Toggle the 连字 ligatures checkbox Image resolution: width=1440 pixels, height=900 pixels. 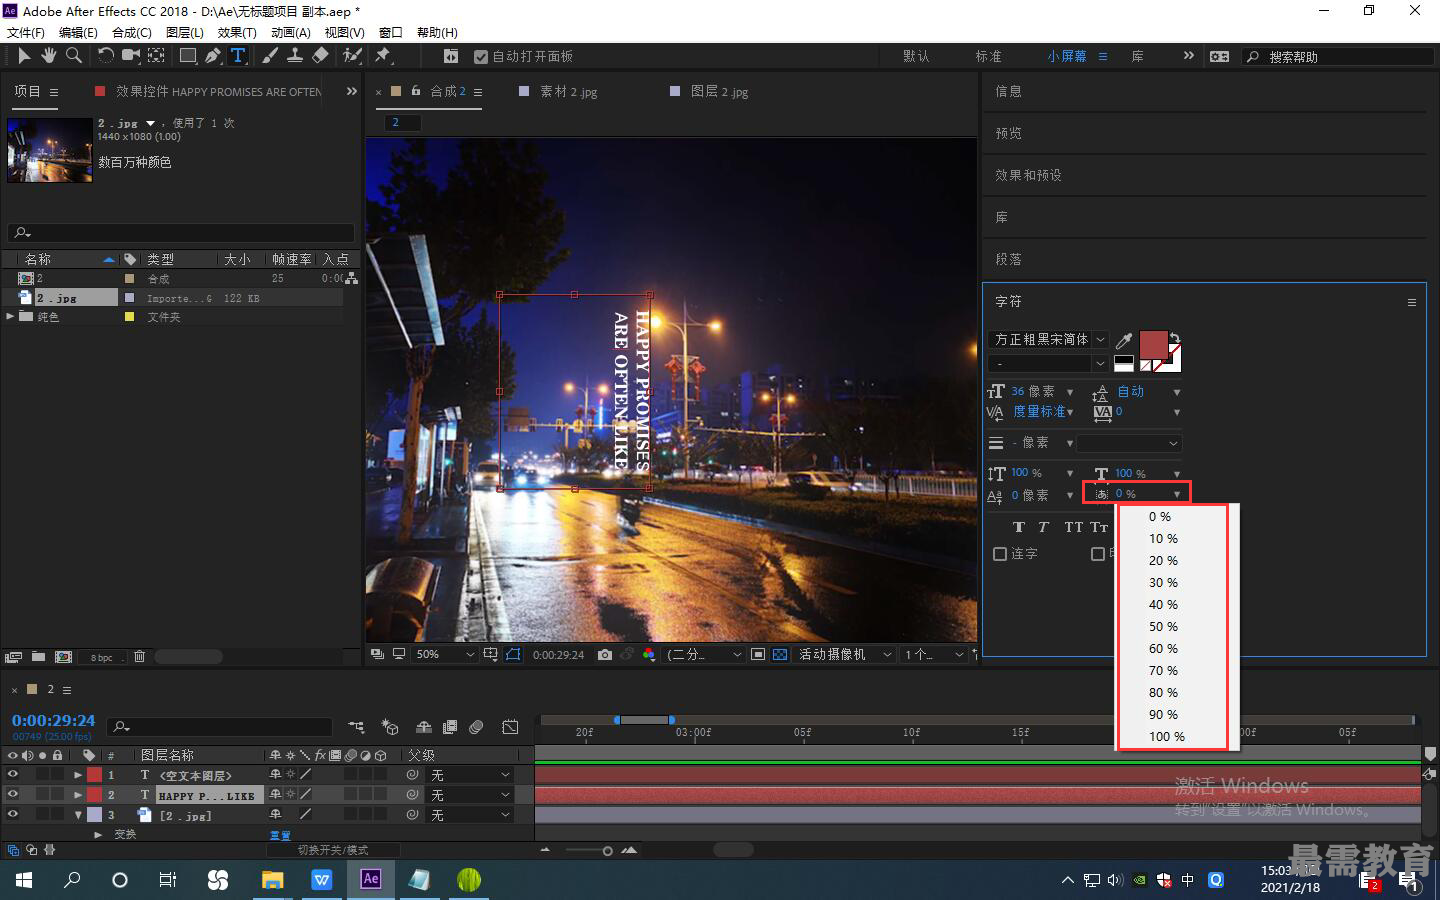click(x=1000, y=553)
